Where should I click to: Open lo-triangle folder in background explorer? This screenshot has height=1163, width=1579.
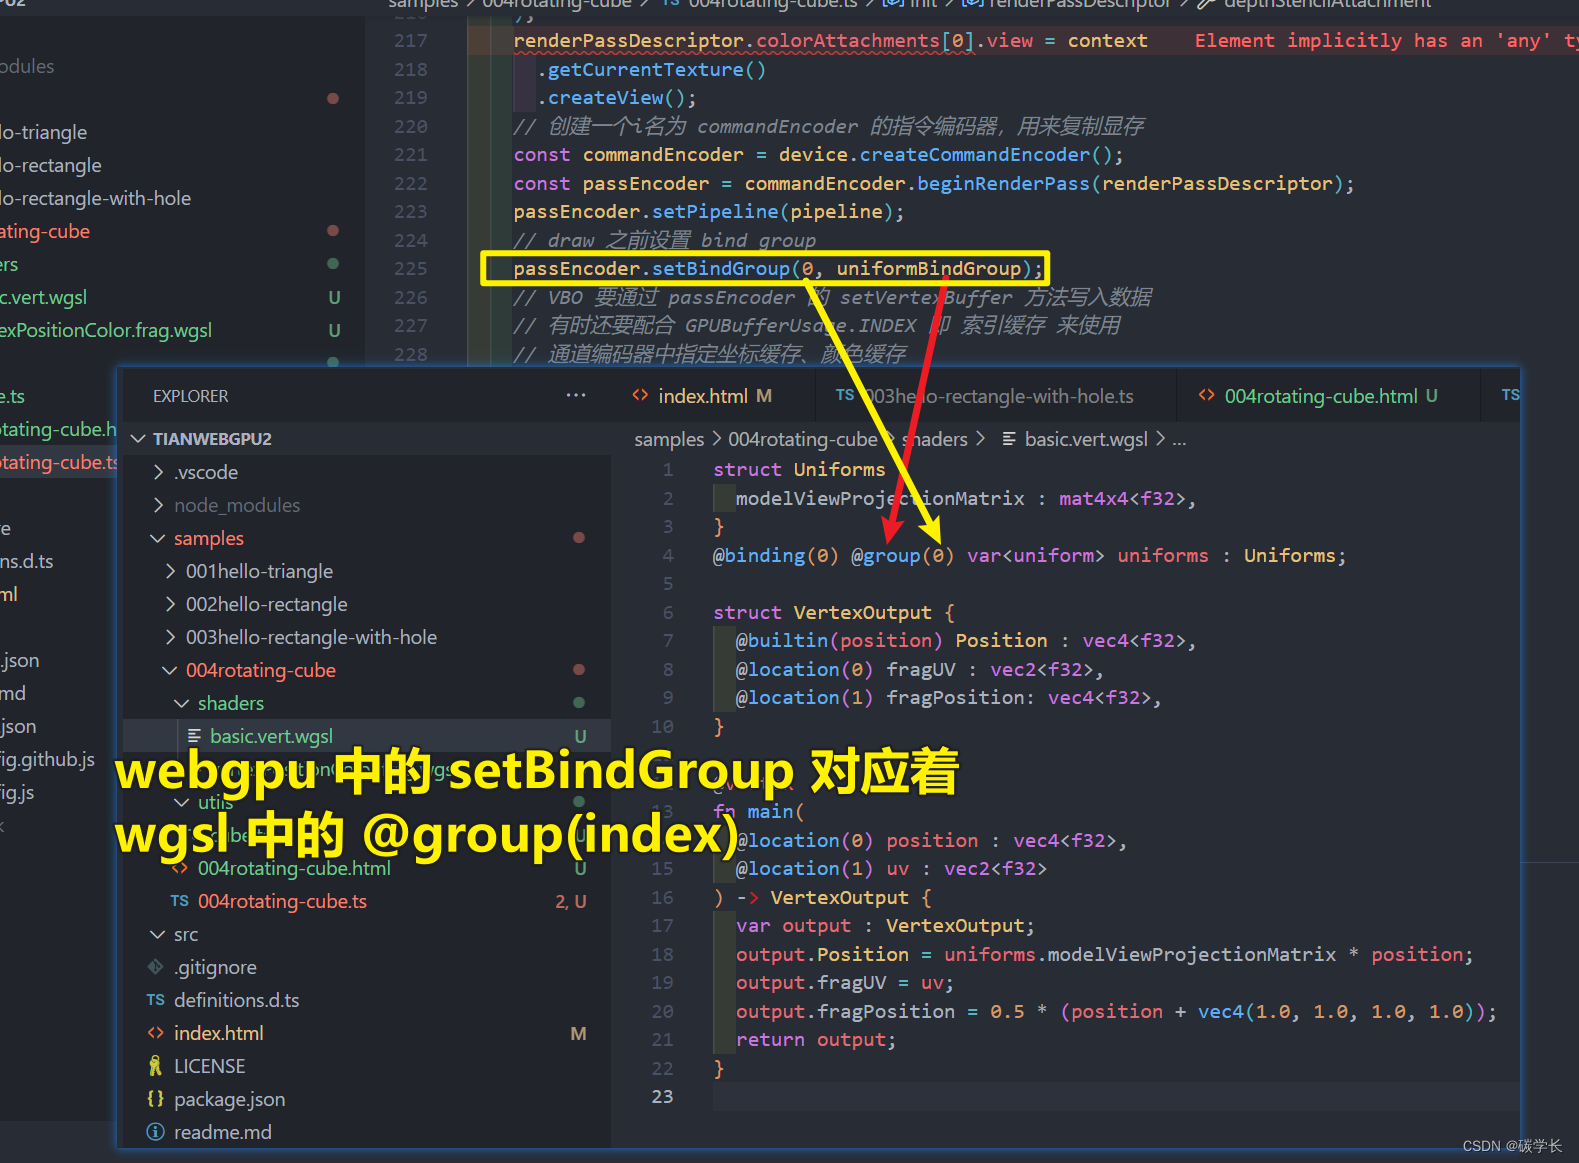43,132
